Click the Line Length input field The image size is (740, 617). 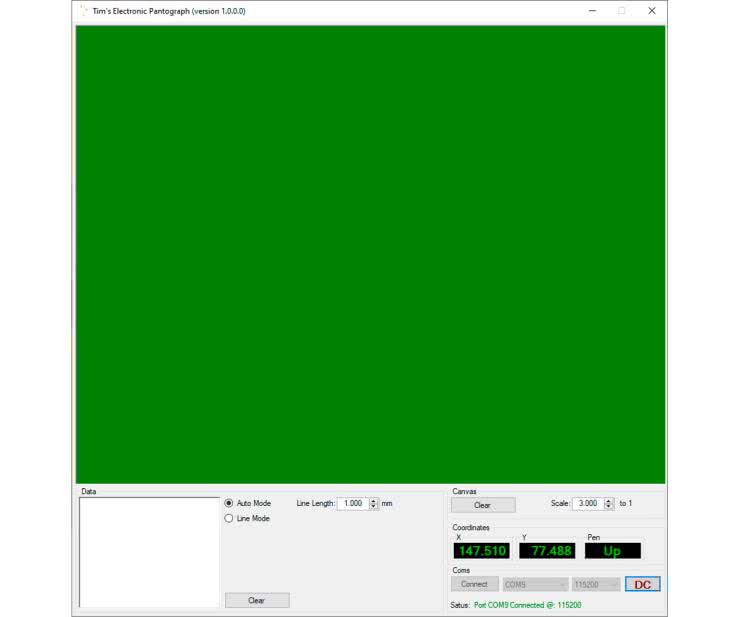click(x=352, y=503)
